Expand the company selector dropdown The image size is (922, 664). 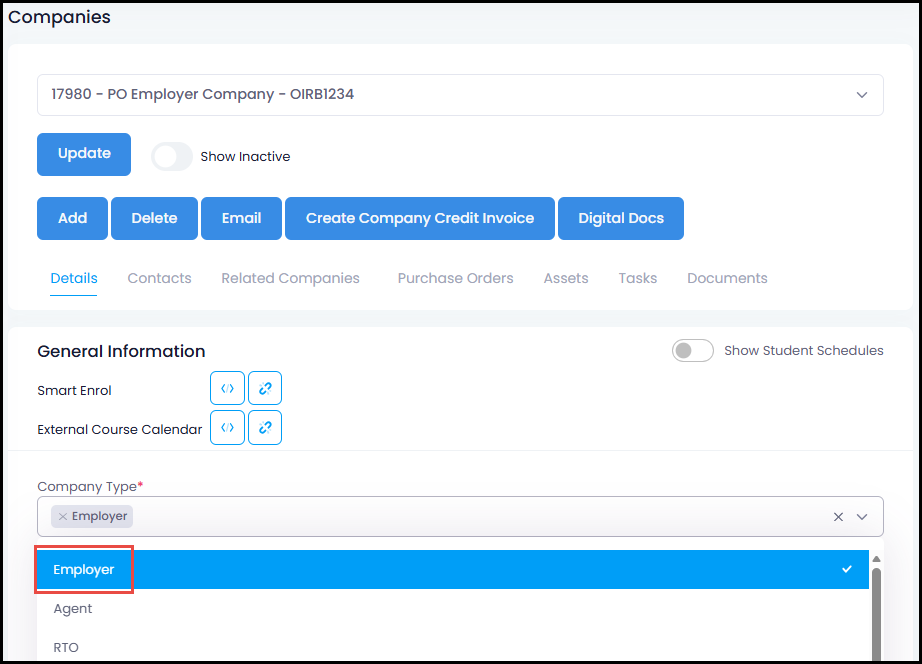pyautogui.click(x=861, y=95)
